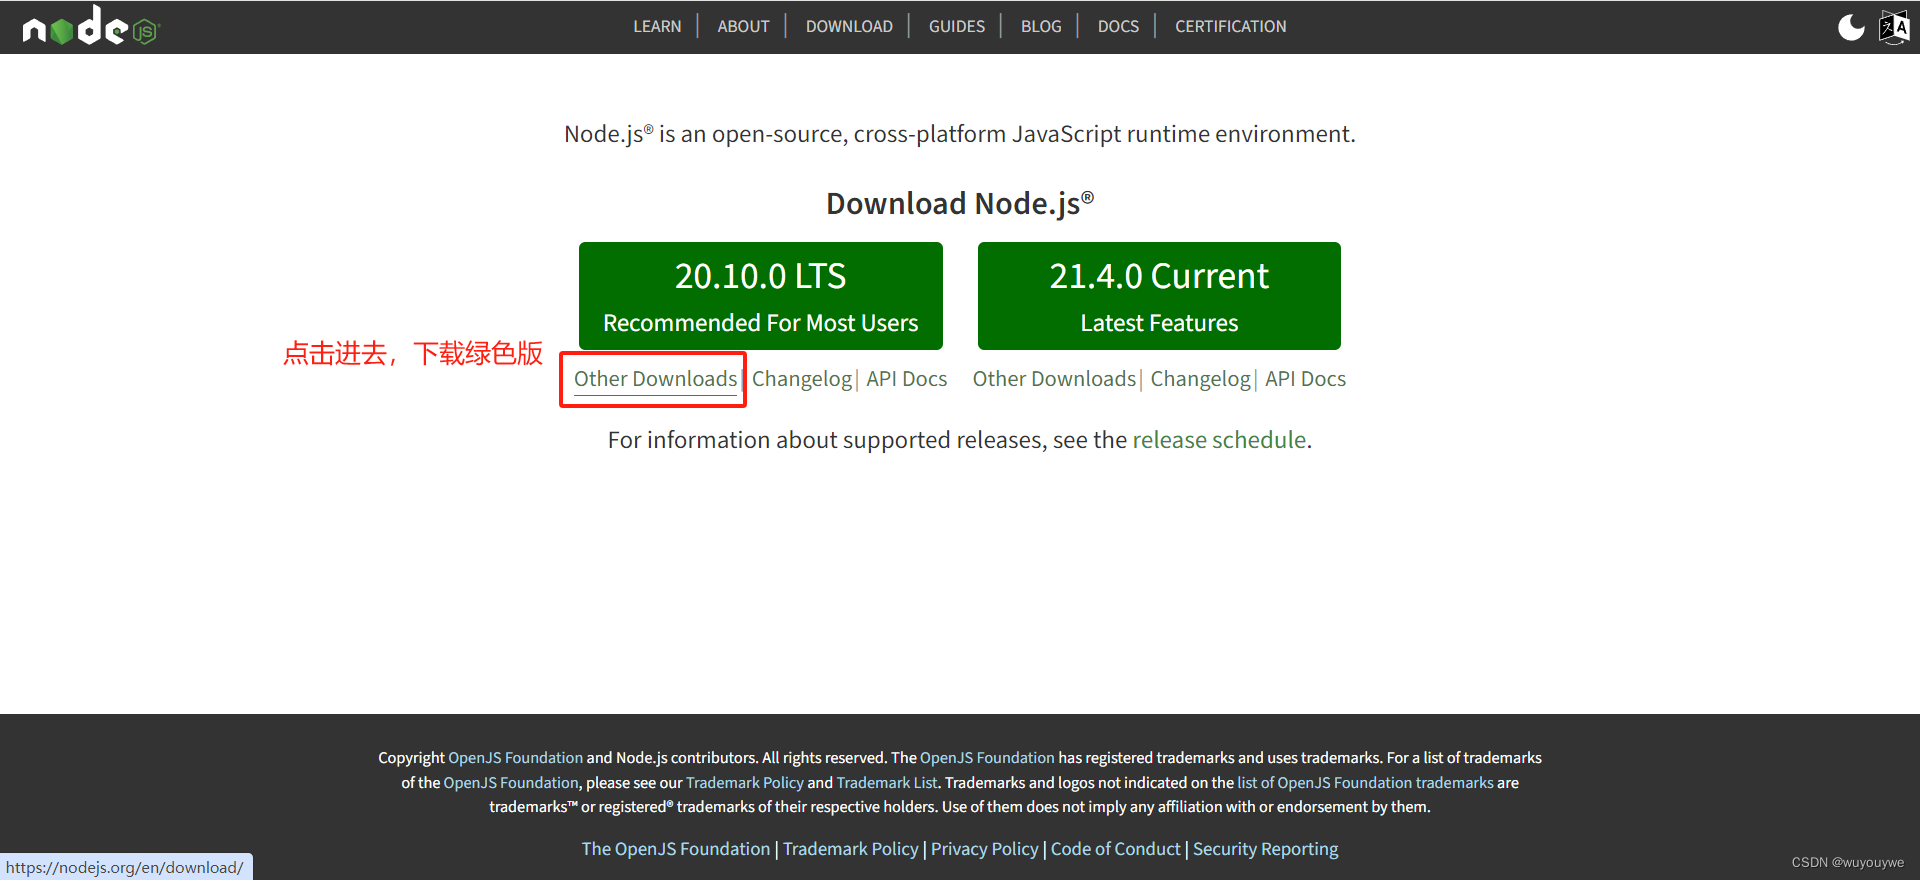Open the BLOG nav item

click(x=1041, y=27)
